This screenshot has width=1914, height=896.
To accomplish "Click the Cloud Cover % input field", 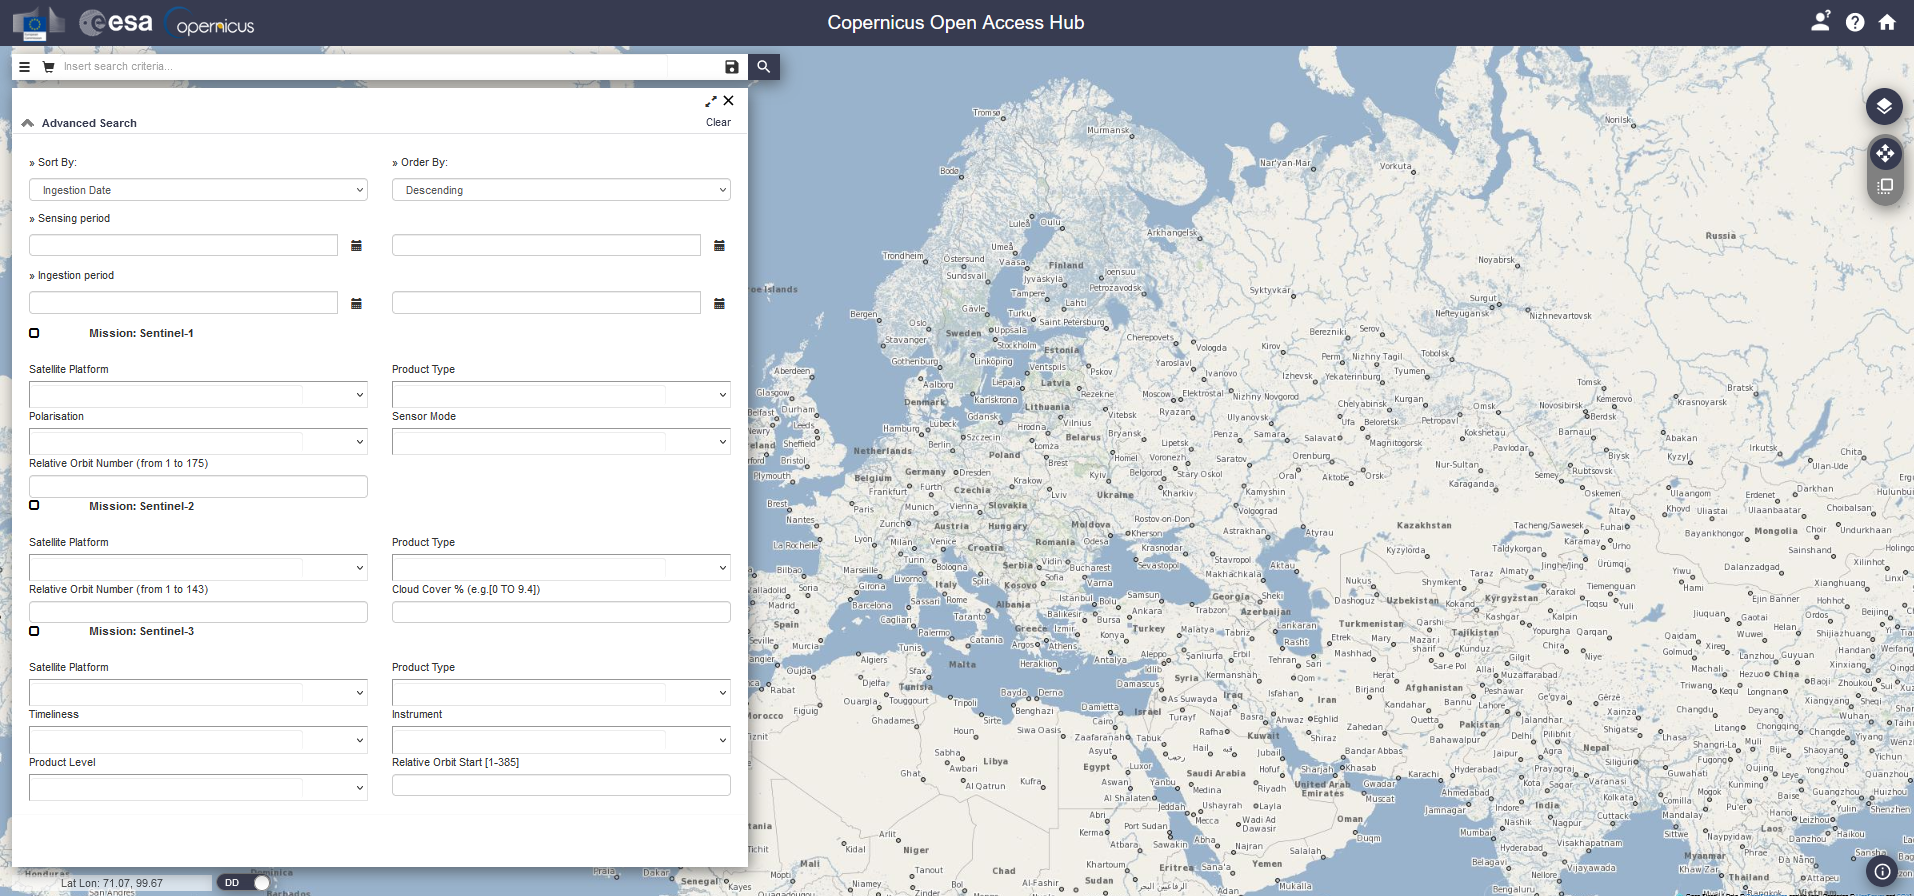I will tap(561, 612).
